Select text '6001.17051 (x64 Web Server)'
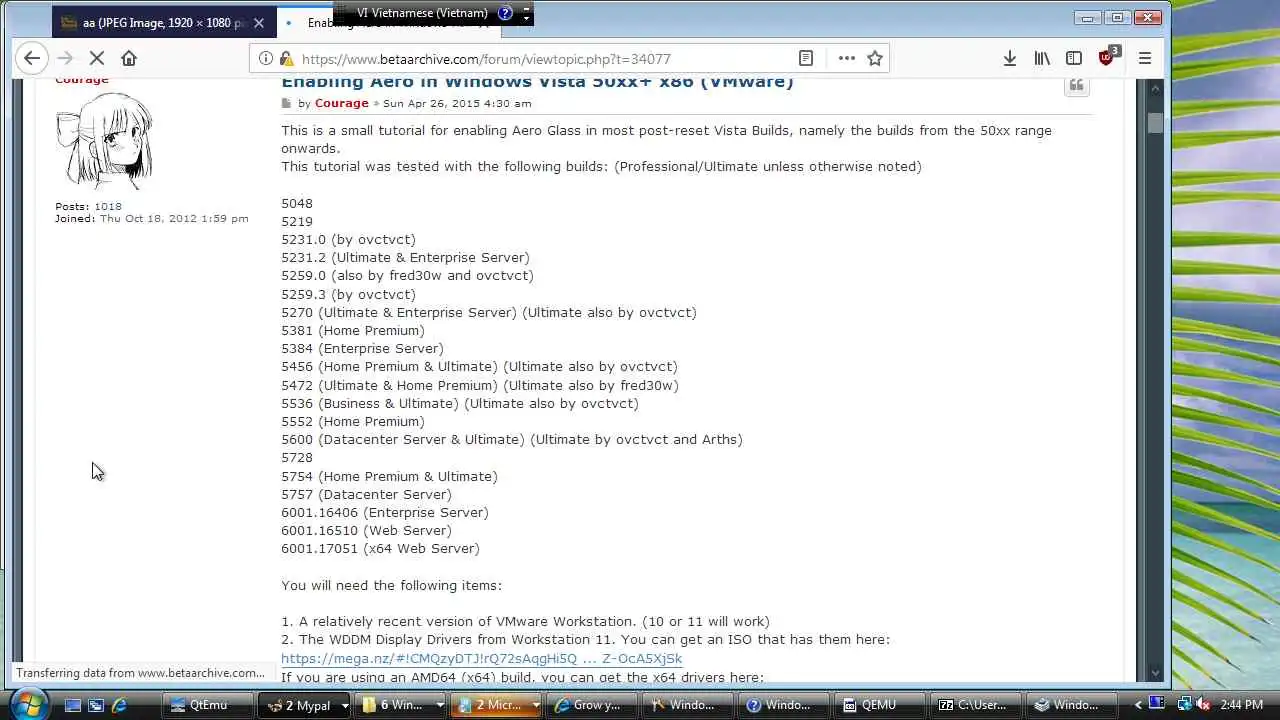The height and width of the screenshot is (720, 1280). point(380,548)
